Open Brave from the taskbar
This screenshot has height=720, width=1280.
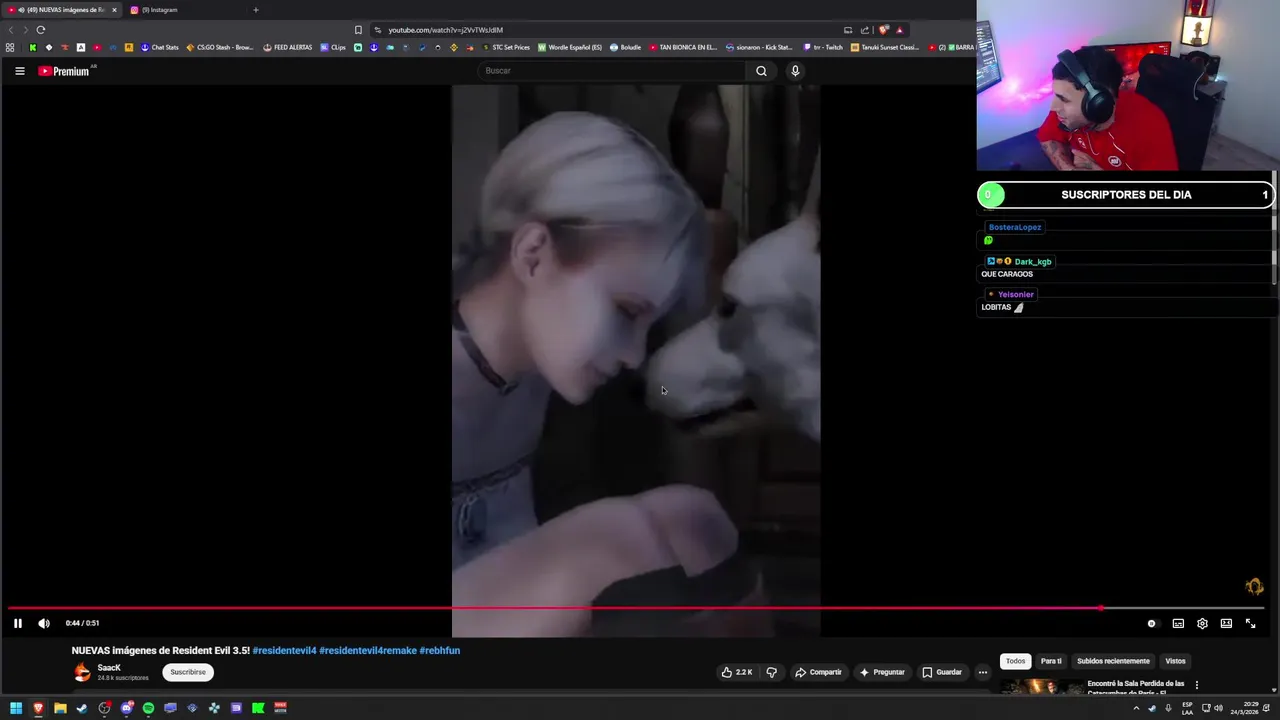click(38, 708)
